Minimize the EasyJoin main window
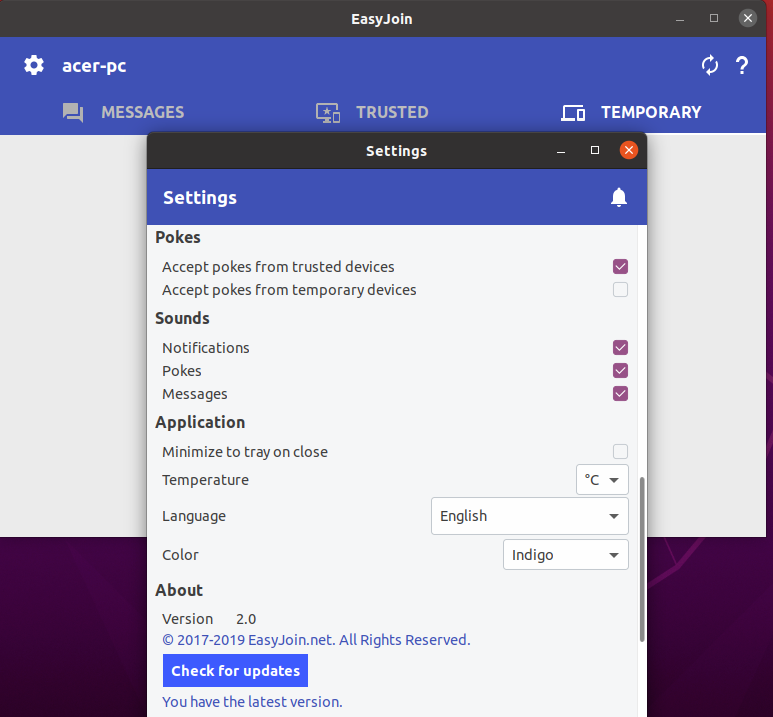The height and width of the screenshot is (717, 773). [x=680, y=19]
